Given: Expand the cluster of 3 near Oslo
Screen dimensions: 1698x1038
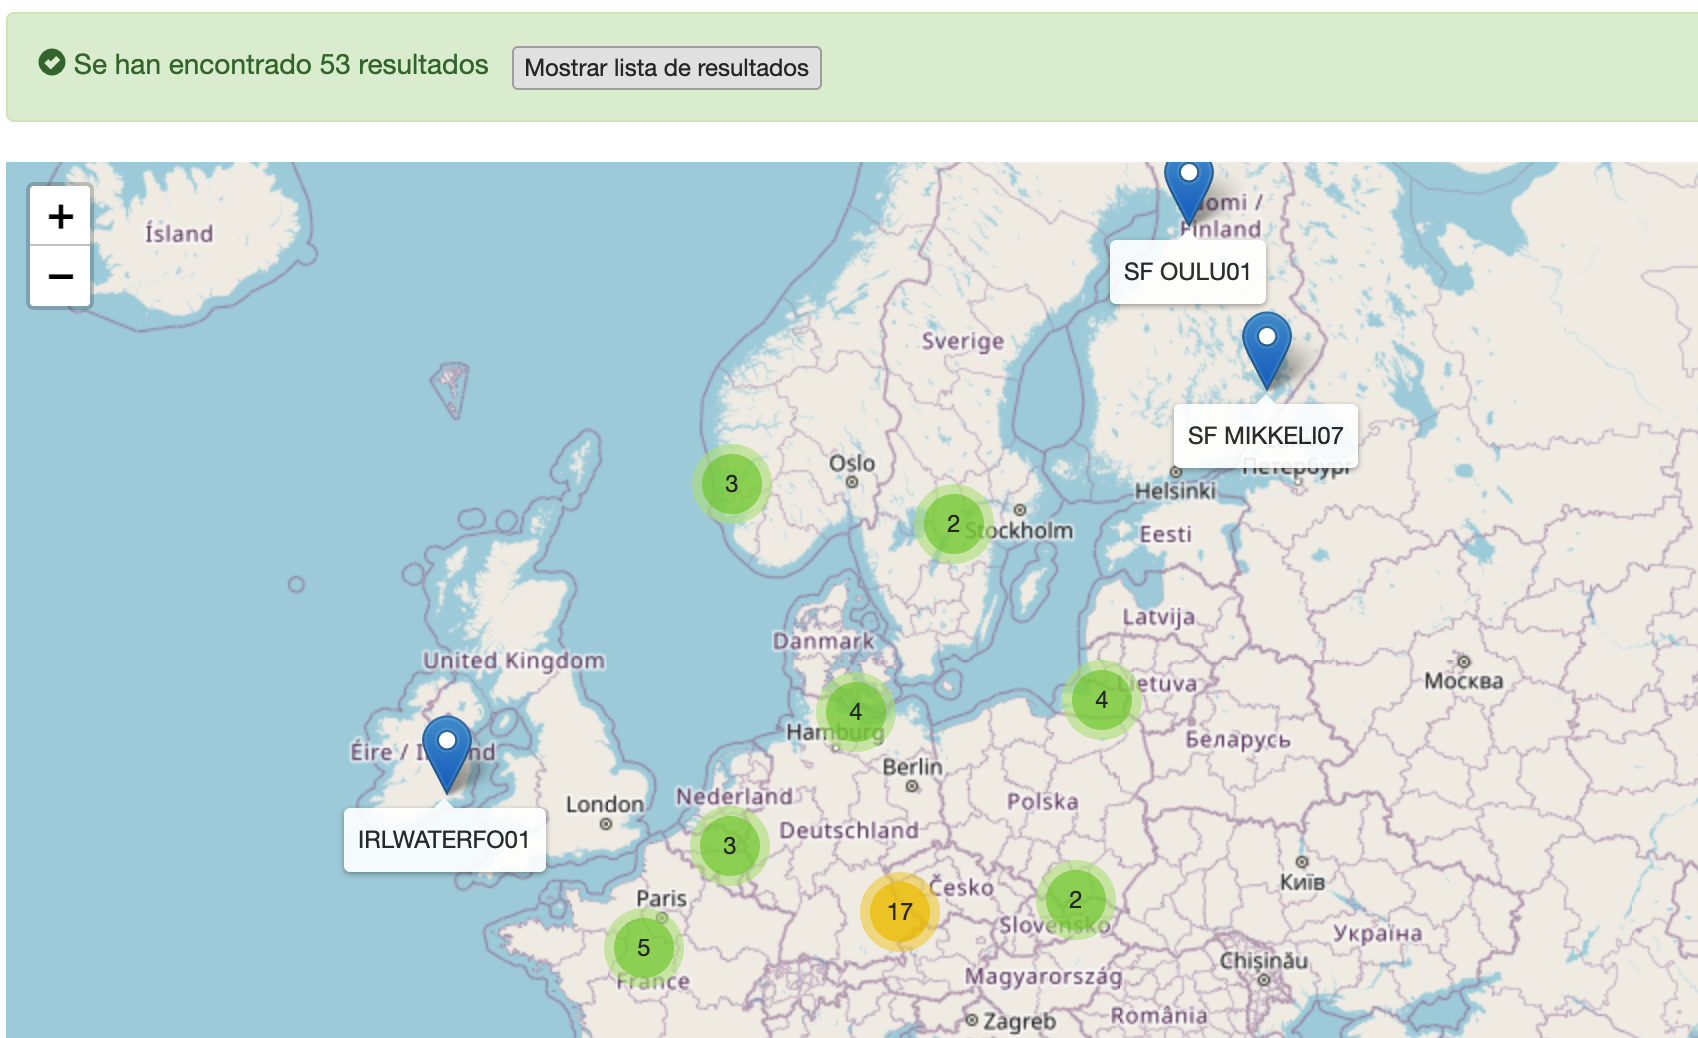Looking at the screenshot, I should pos(732,484).
